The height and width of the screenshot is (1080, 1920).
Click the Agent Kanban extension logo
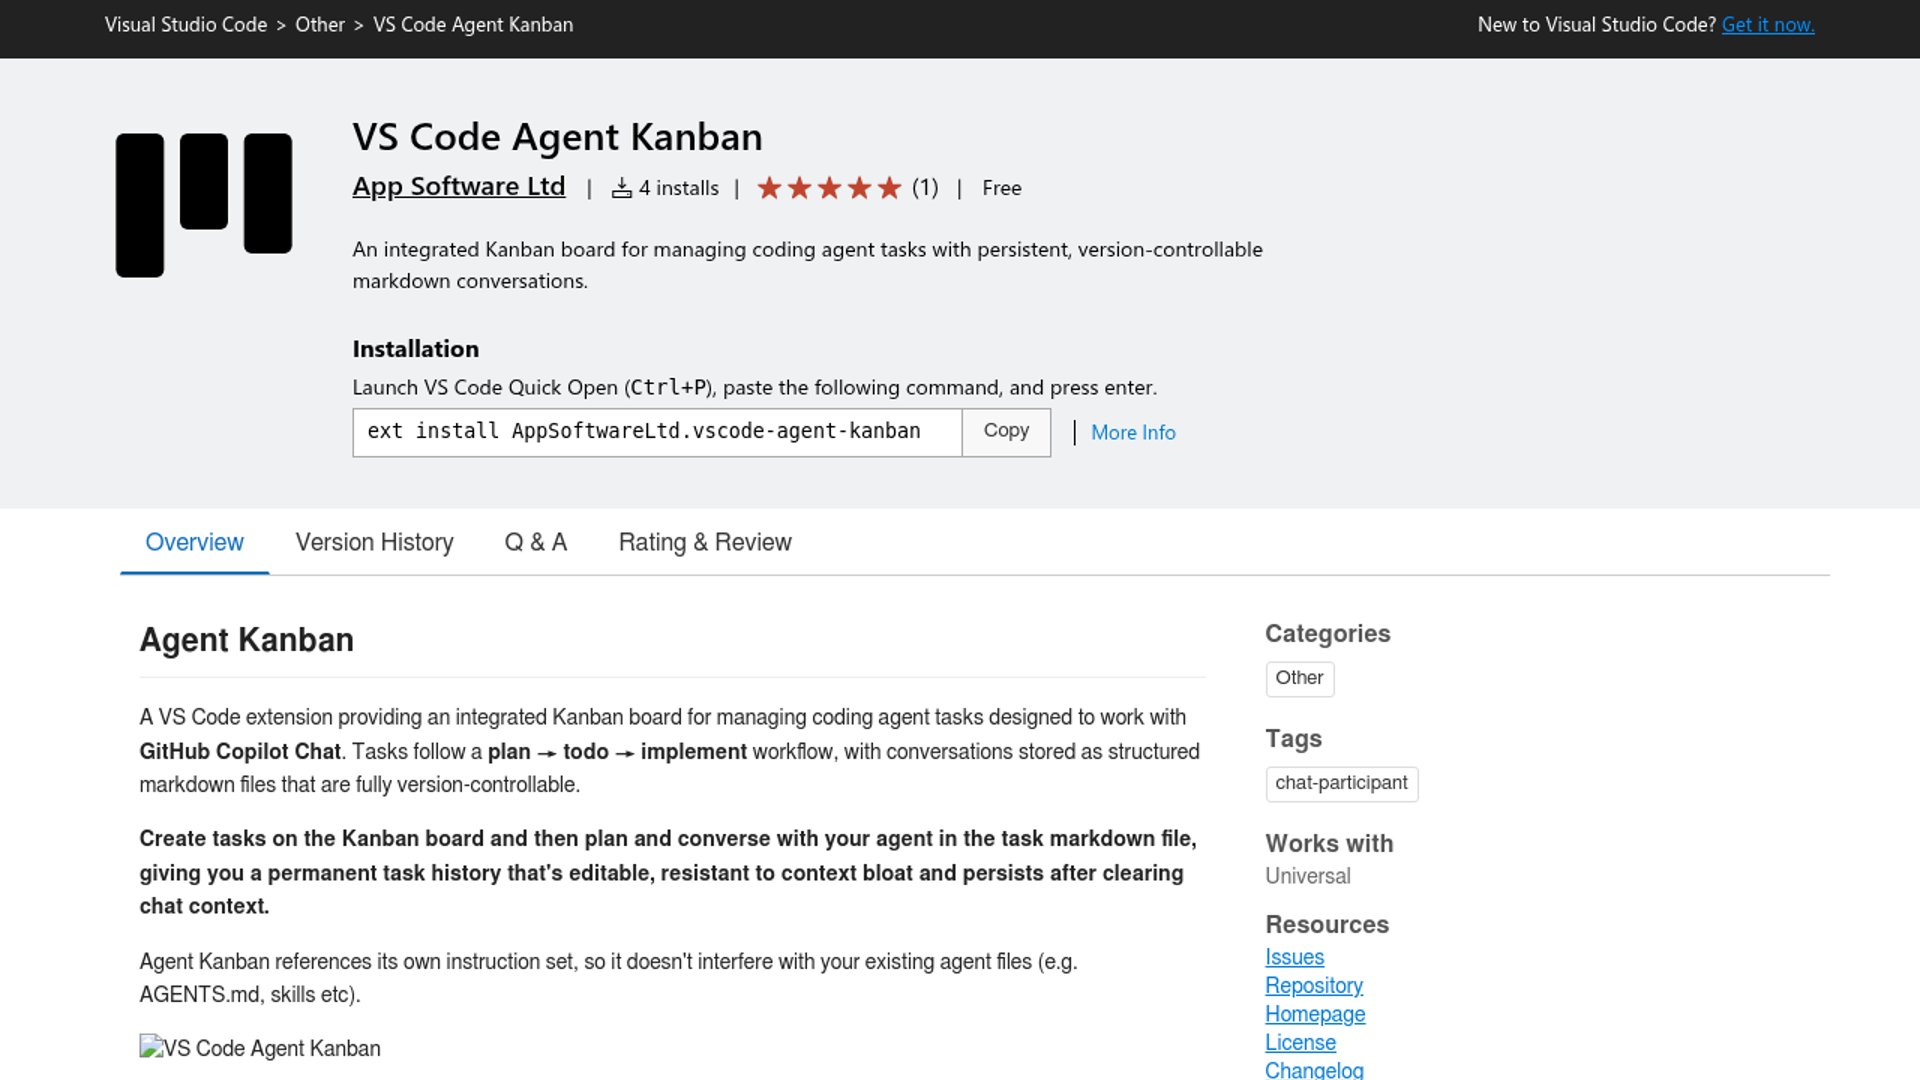(x=204, y=205)
